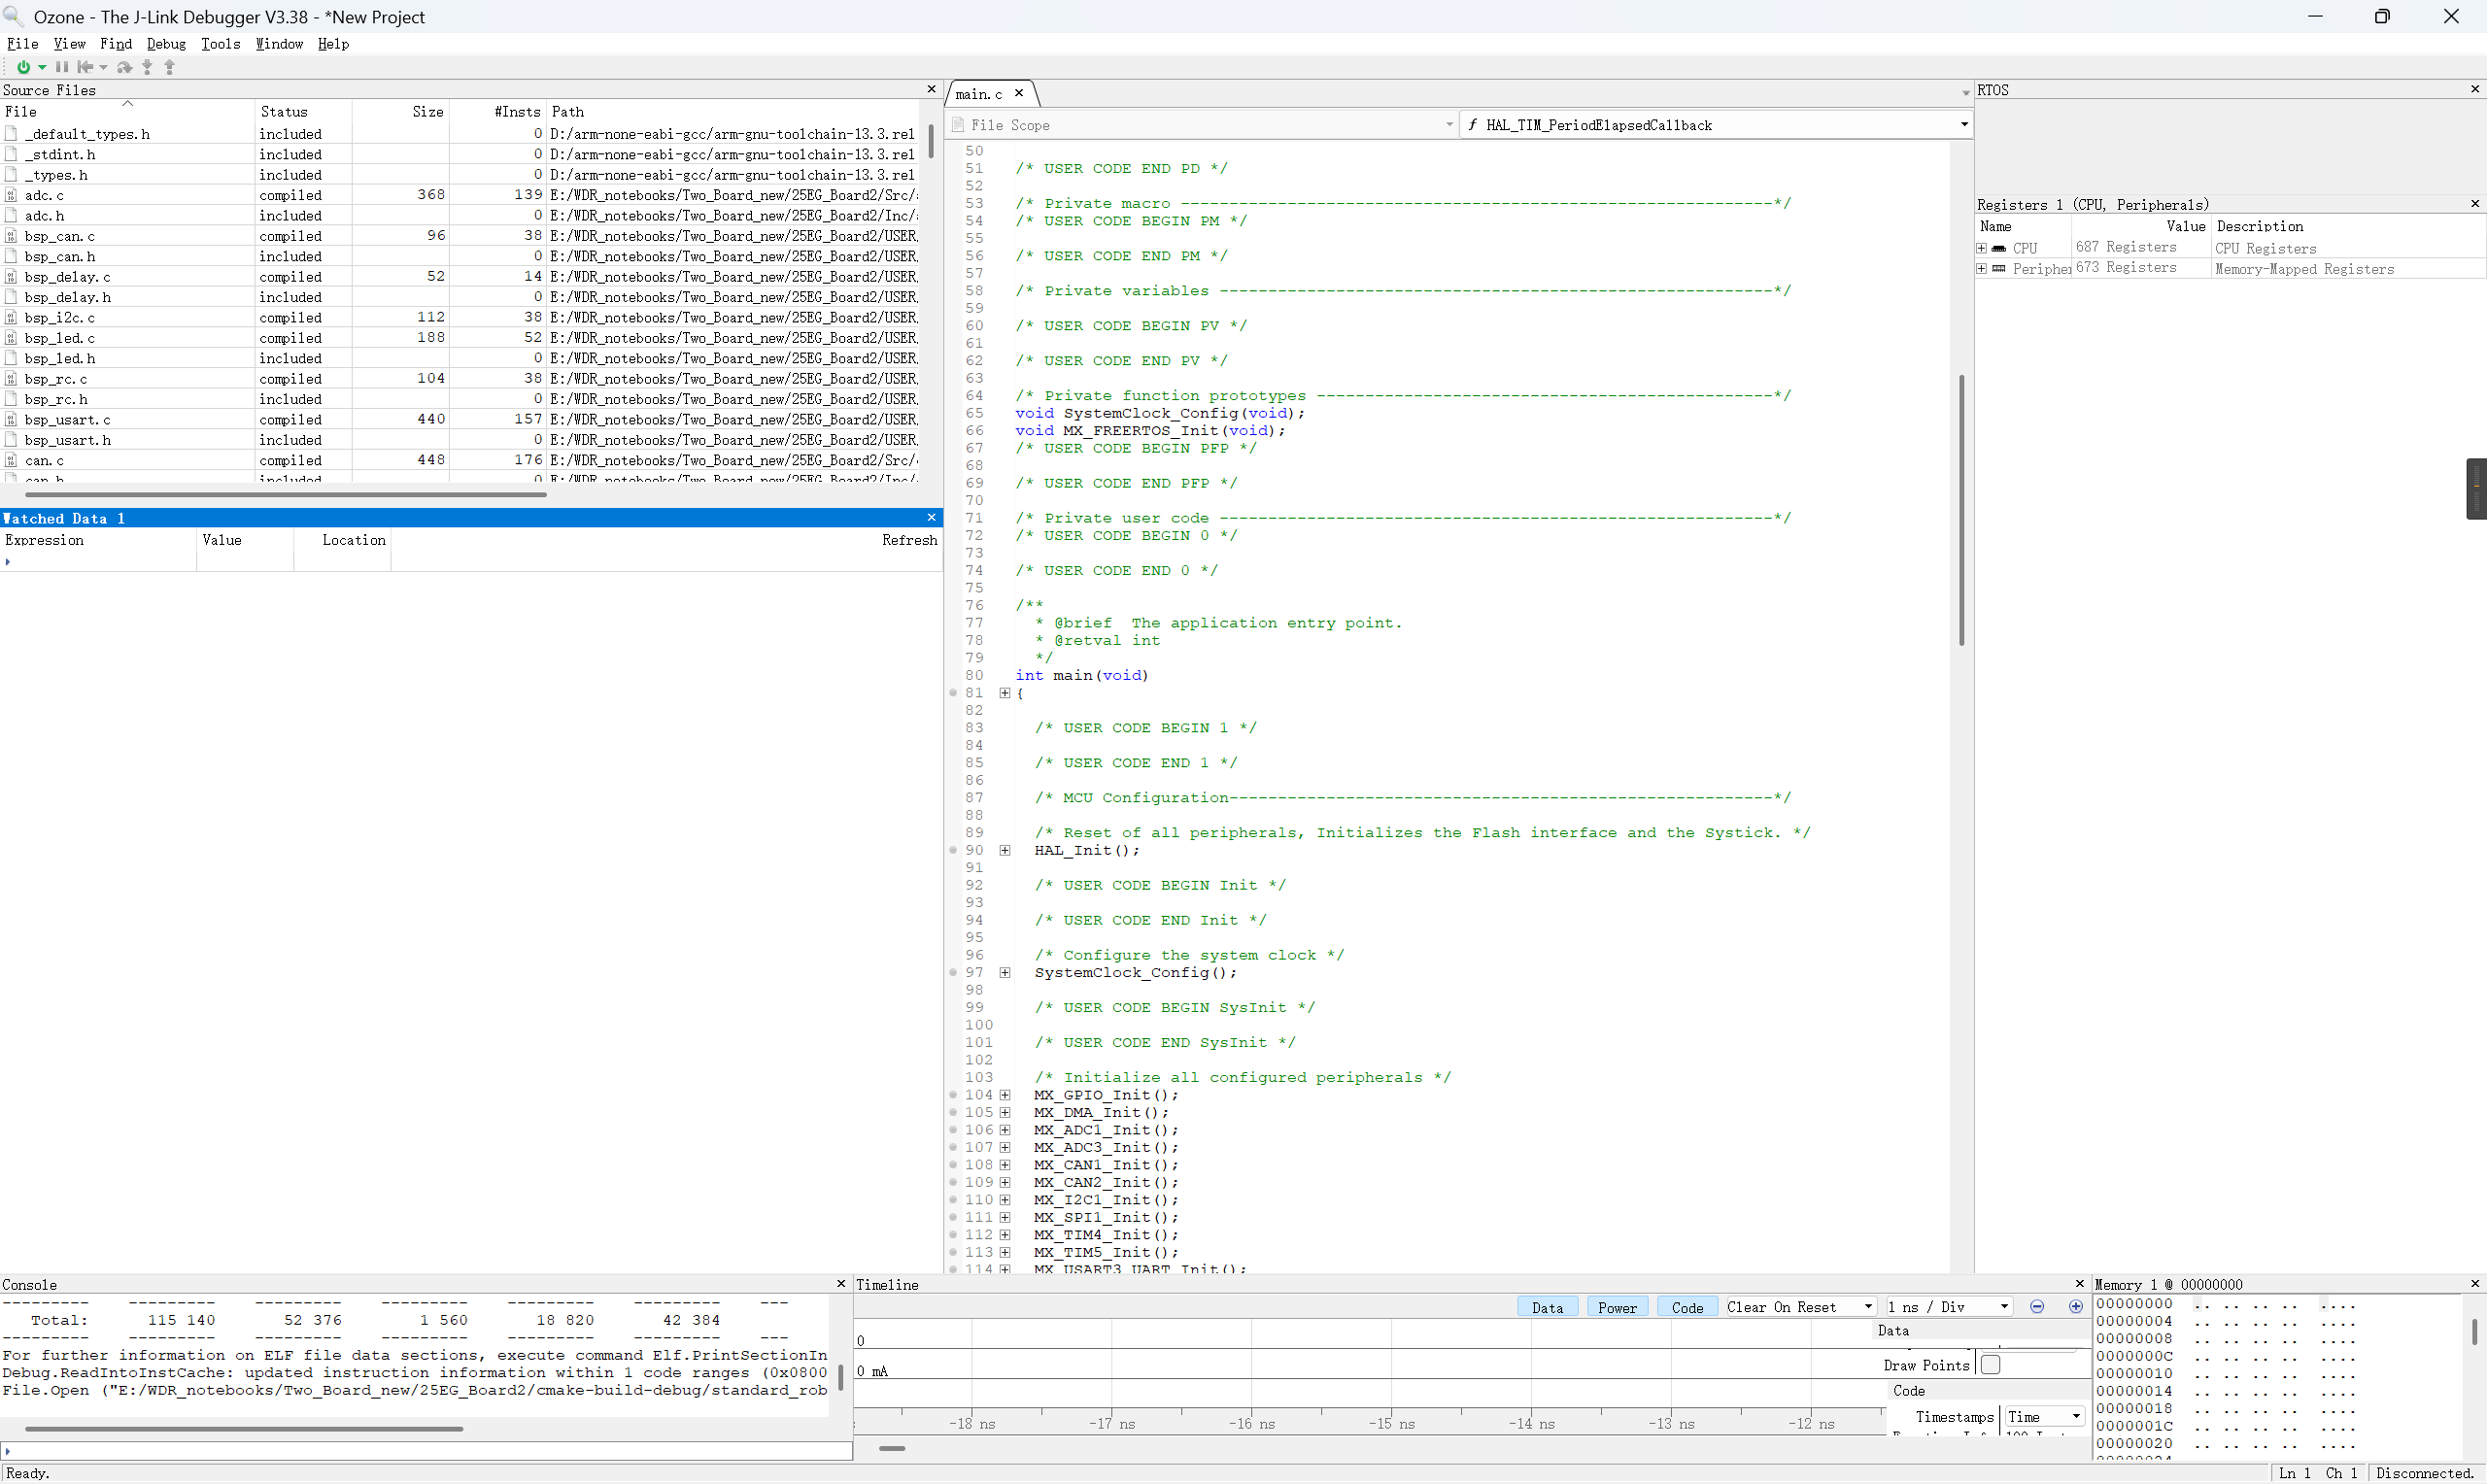Zoom out timeline with minus icon
The width and height of the screenshot is (2487, 1484).
coord(2037,1307)
